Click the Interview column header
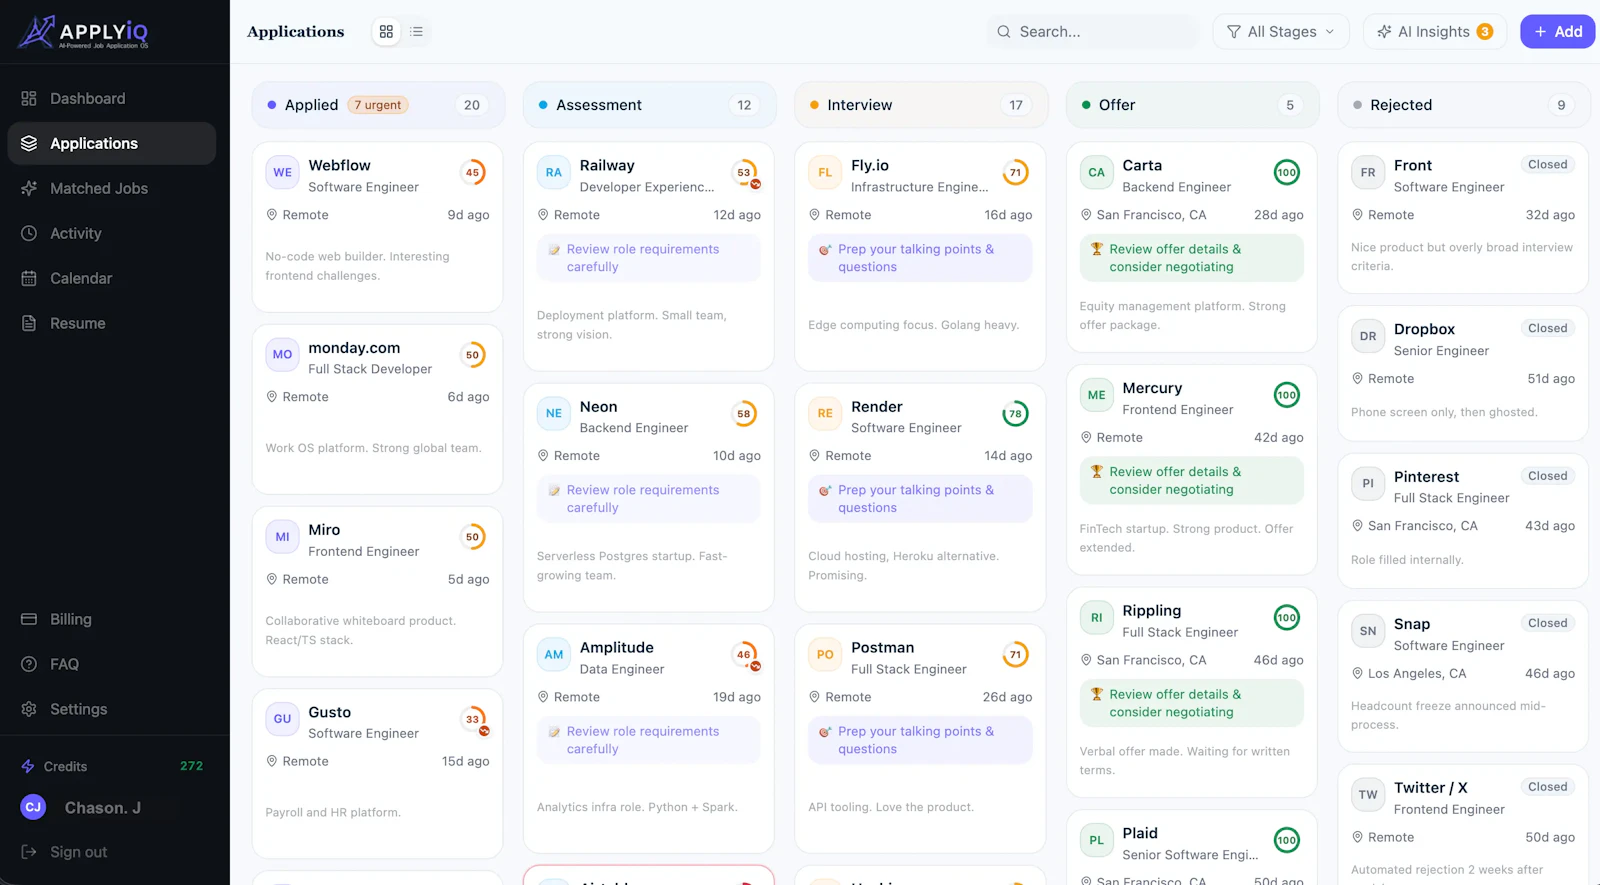1600x885 pixels. (x=921, y=105)
